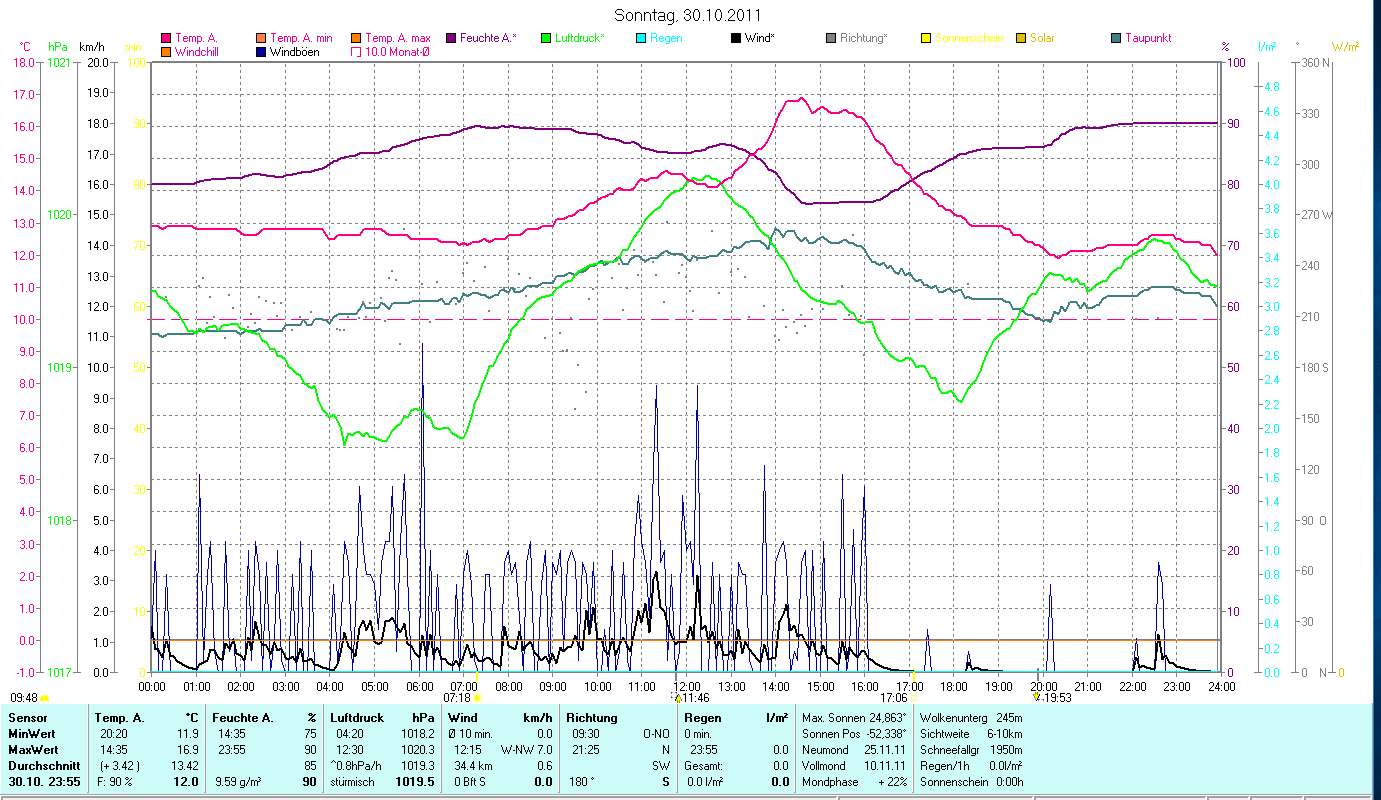The width and height of the screenshot is (1381, 800).
Task: Click the current pressure 1019.5
Action: [x=416, y=782]
